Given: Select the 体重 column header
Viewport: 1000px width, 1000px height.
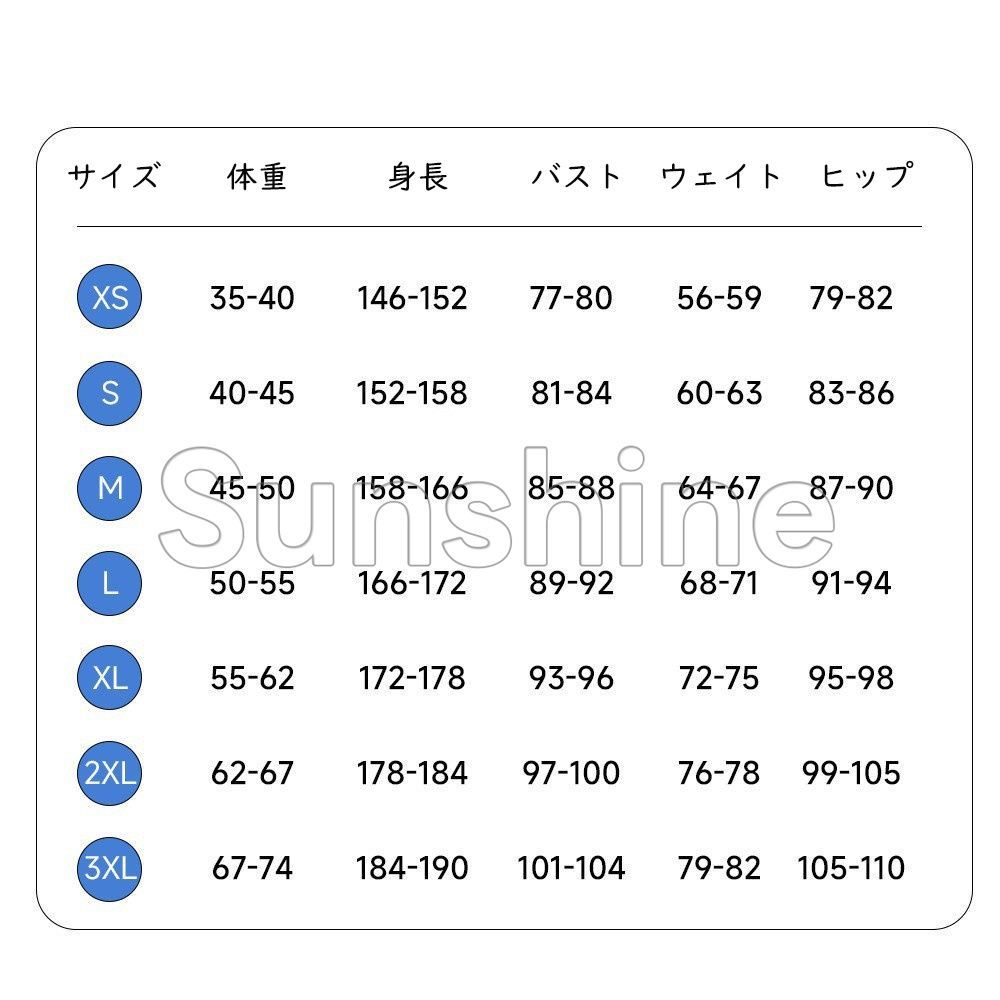Looking at the screenshot, I should pos(256,177).
